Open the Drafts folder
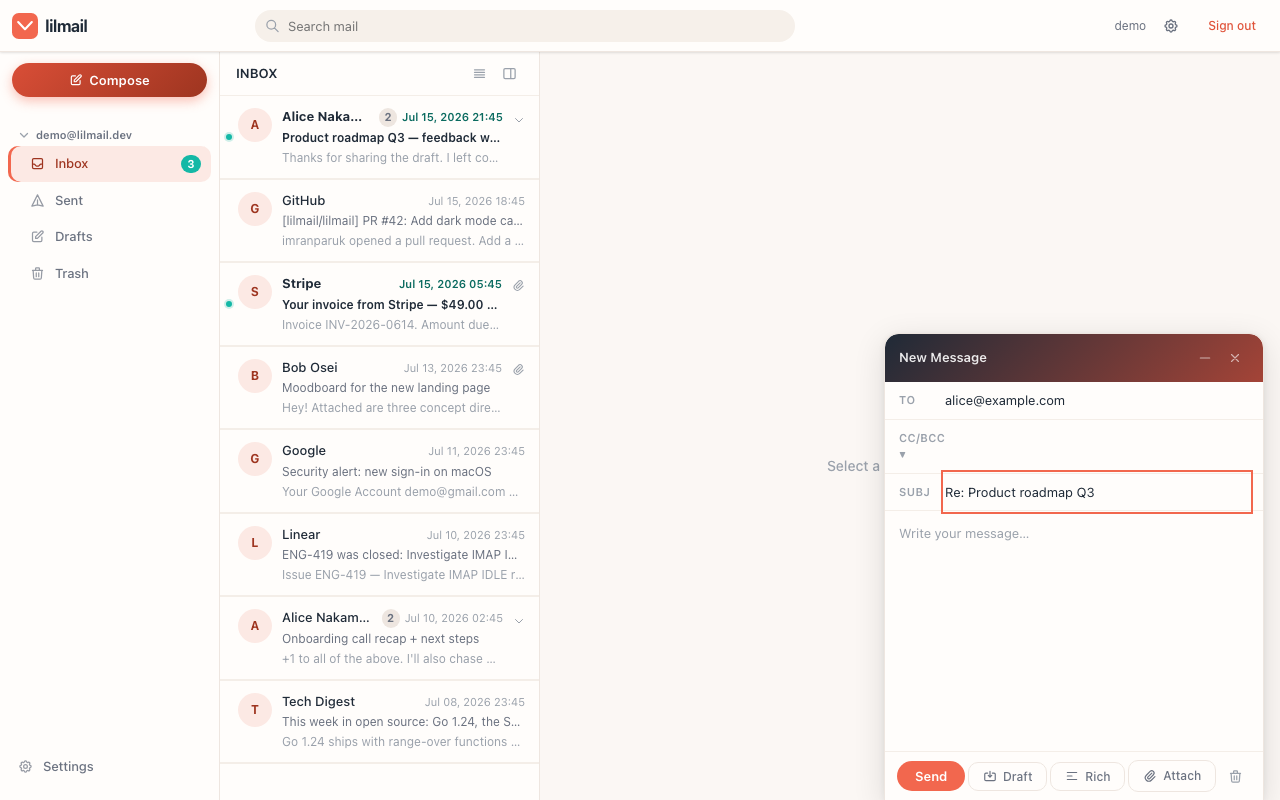The height and width of the screenshot is (800, 1280). pos(110,237)
